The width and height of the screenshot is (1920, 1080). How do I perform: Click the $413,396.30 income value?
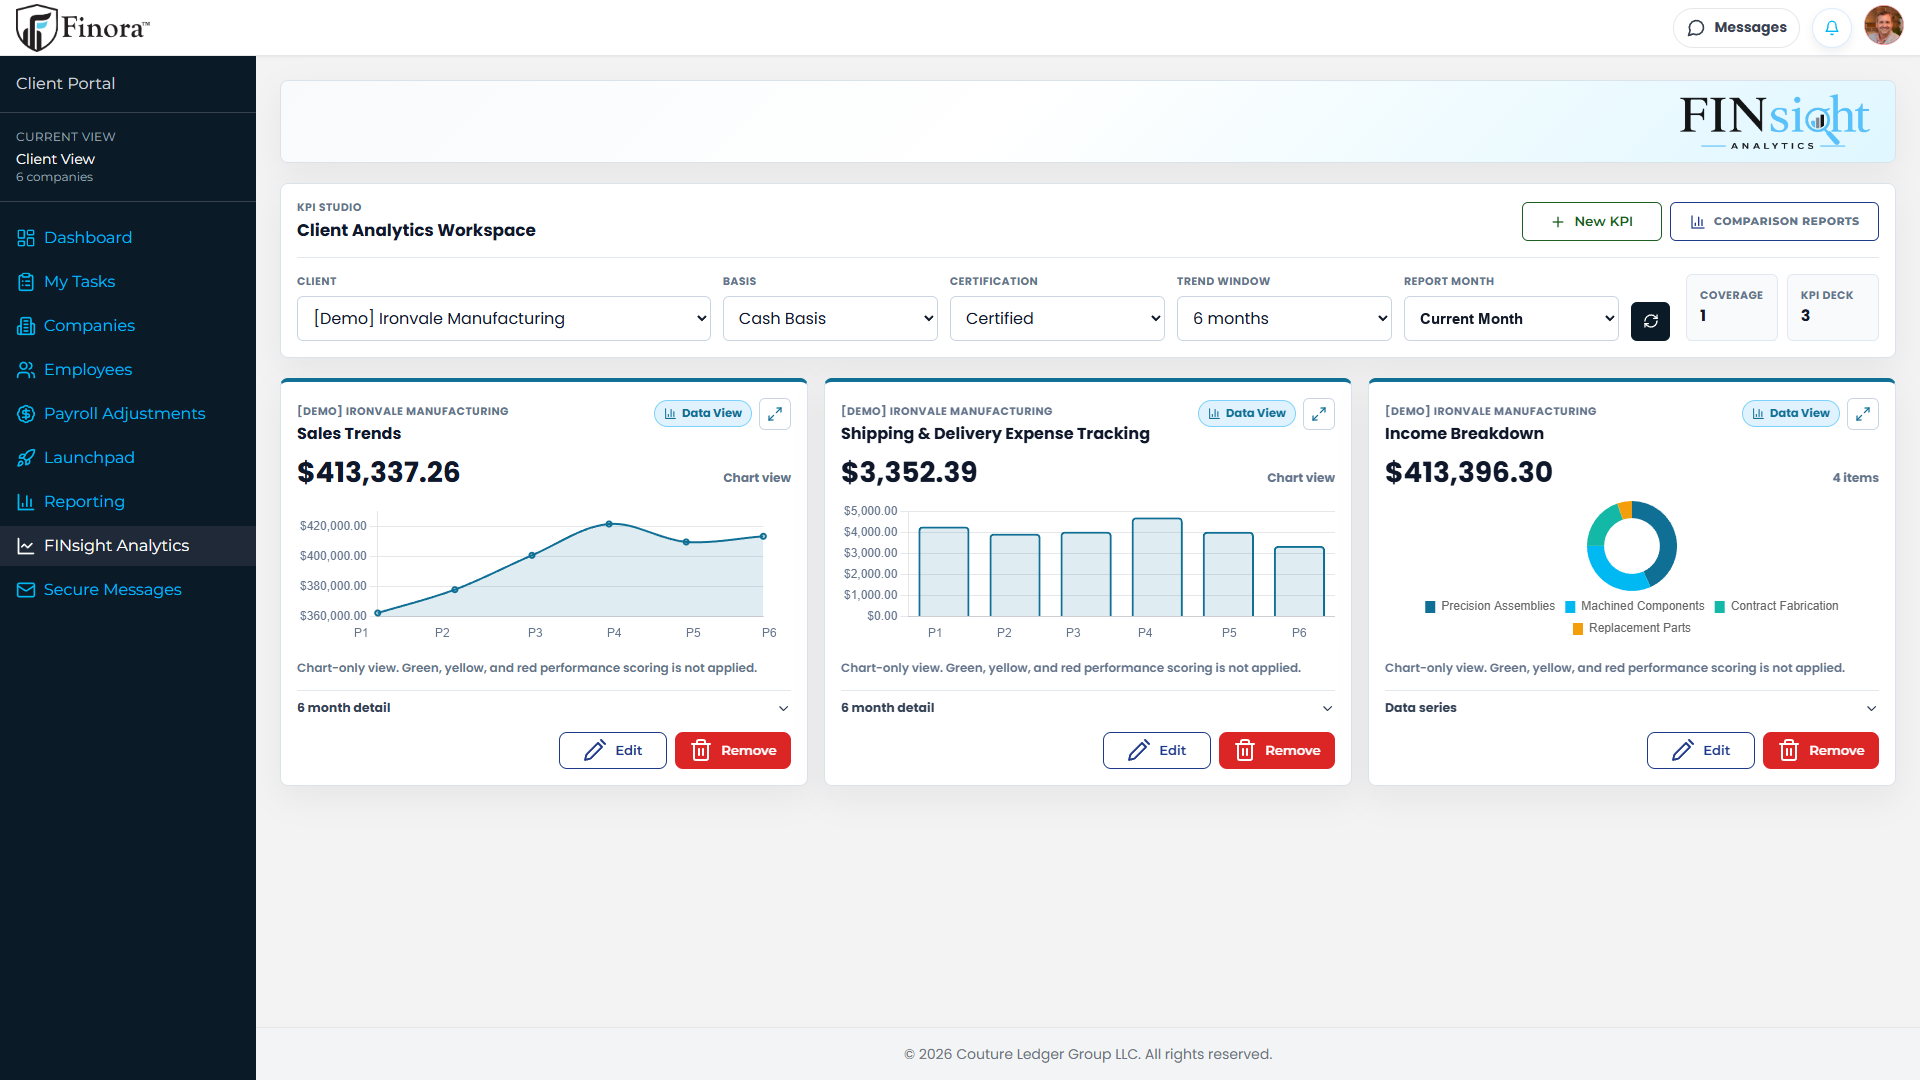[x=1468, y=473]
